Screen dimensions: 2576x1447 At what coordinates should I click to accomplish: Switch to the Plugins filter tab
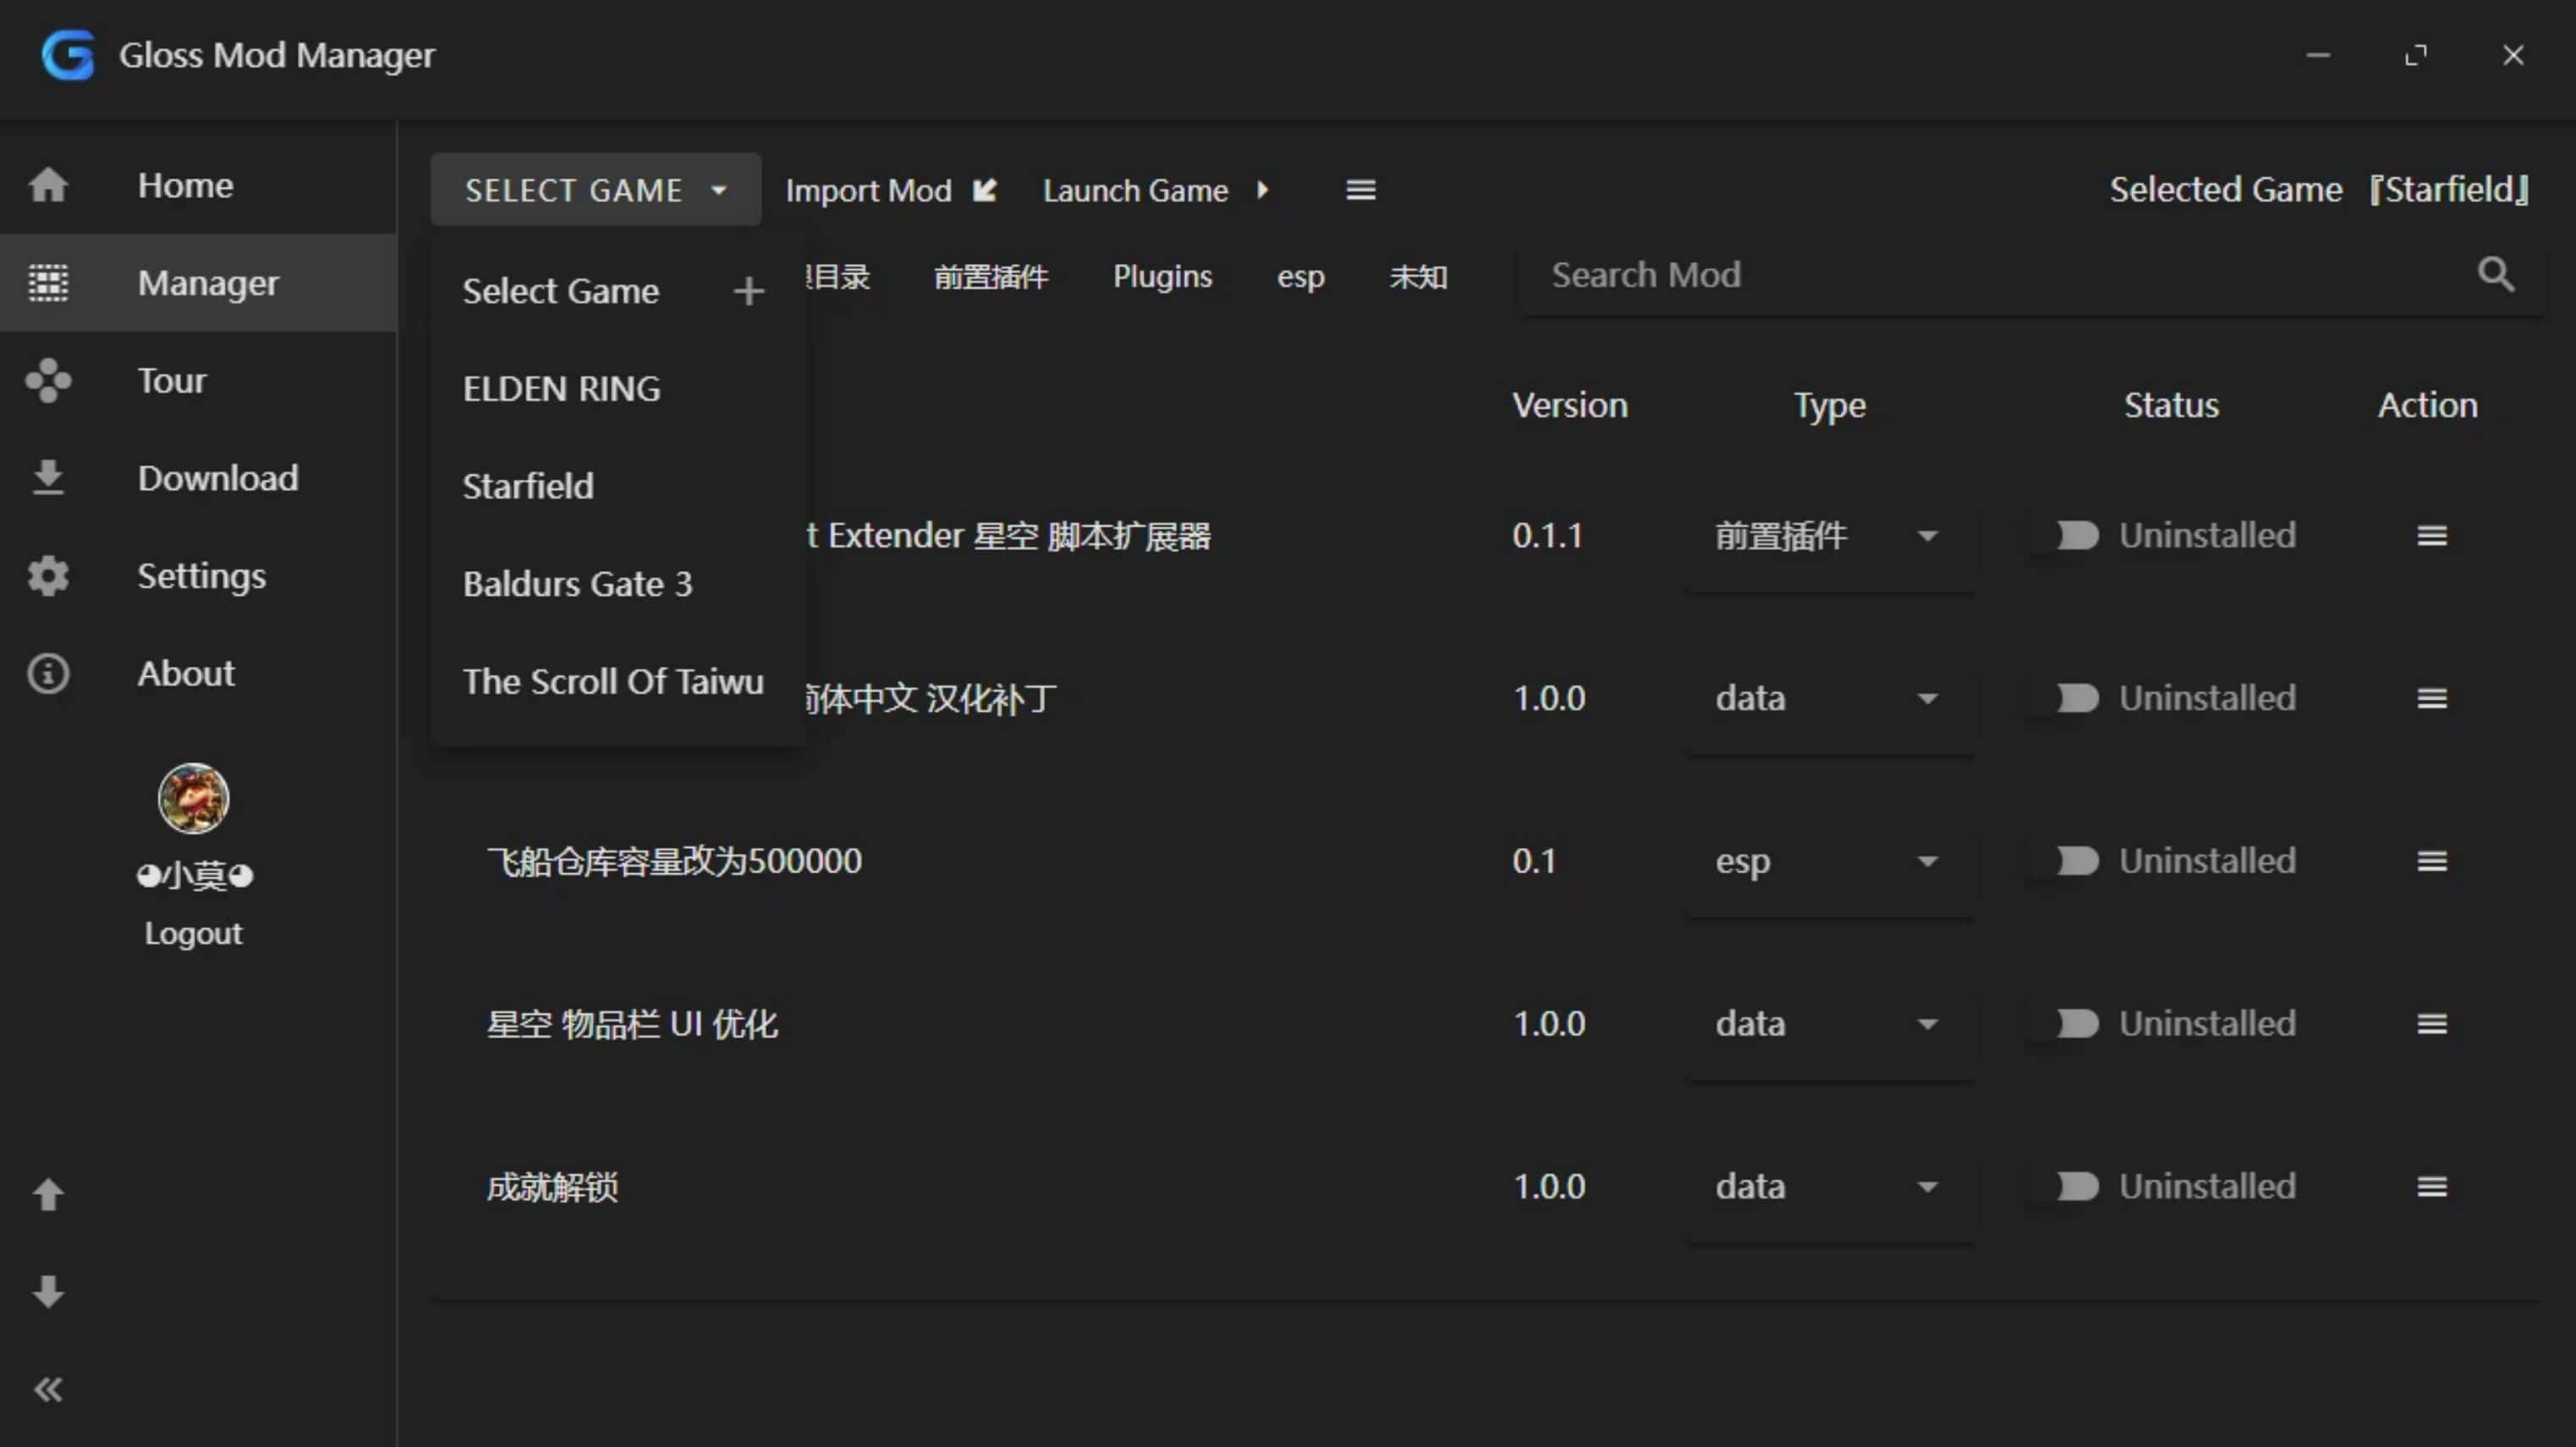tap(1162, 277)
